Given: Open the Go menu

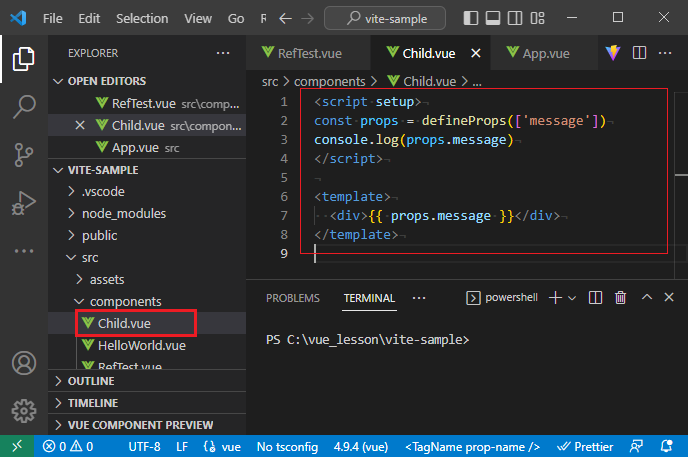Looking at the screenshot, I should point(236,18).
